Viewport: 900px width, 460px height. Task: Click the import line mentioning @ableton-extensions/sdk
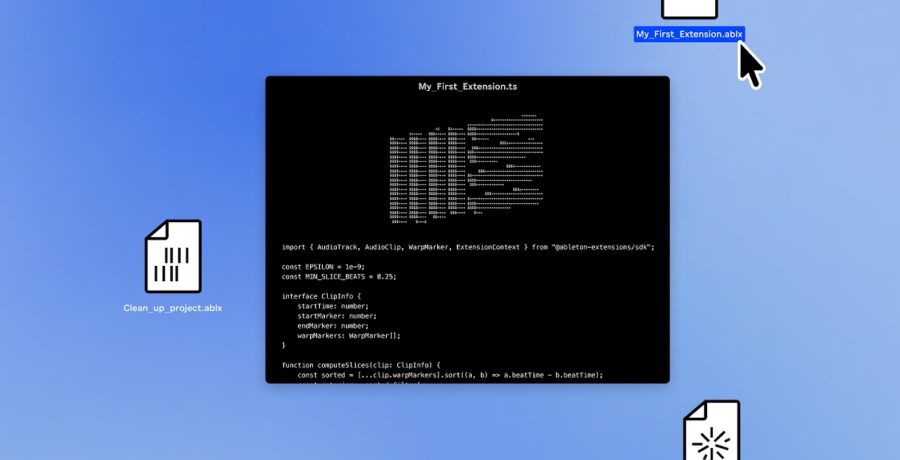[x=468, y=248]
